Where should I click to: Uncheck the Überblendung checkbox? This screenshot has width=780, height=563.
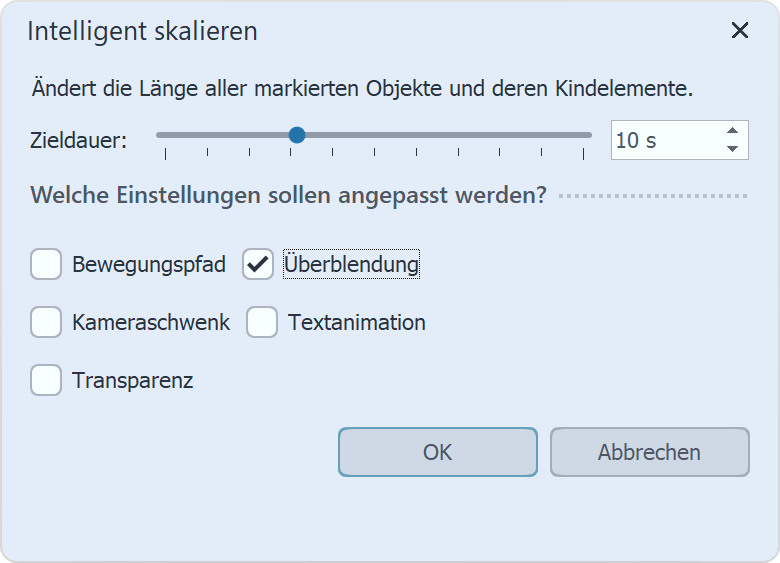259,265
